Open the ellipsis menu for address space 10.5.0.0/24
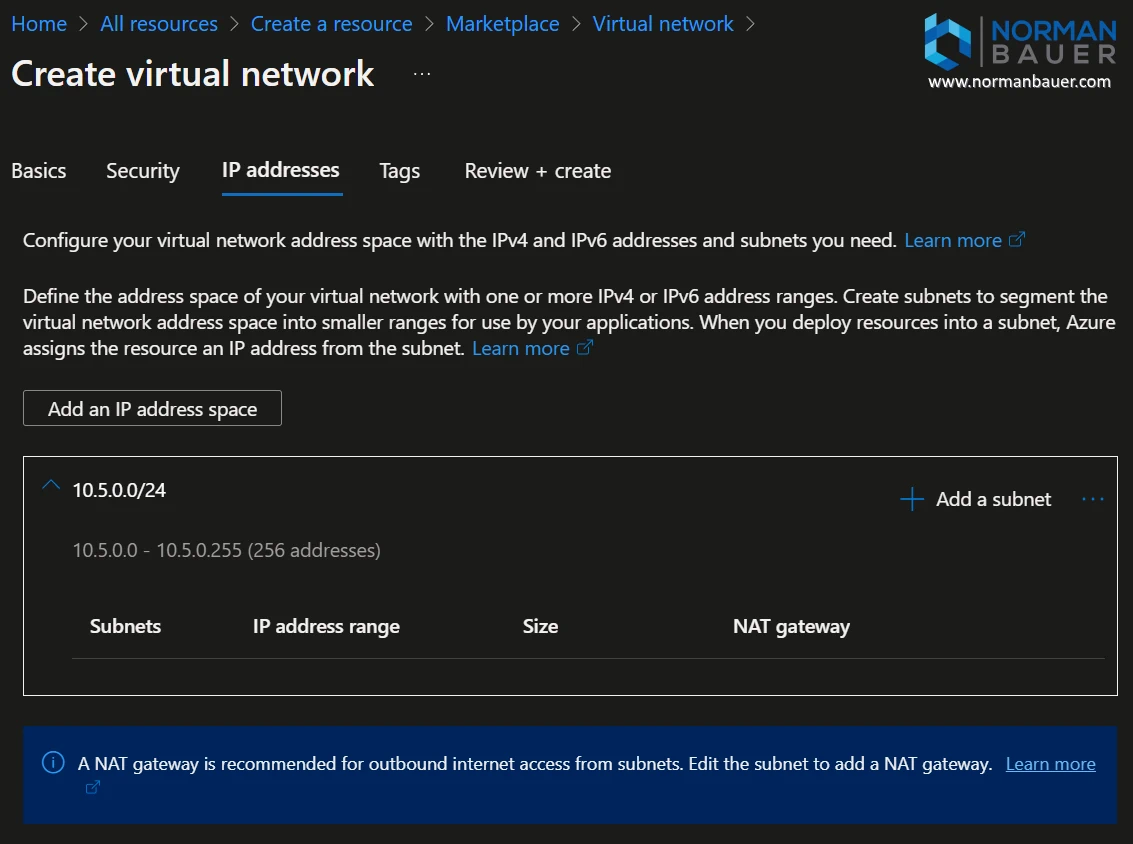The image size is (1133, 844). [1092, 499]
